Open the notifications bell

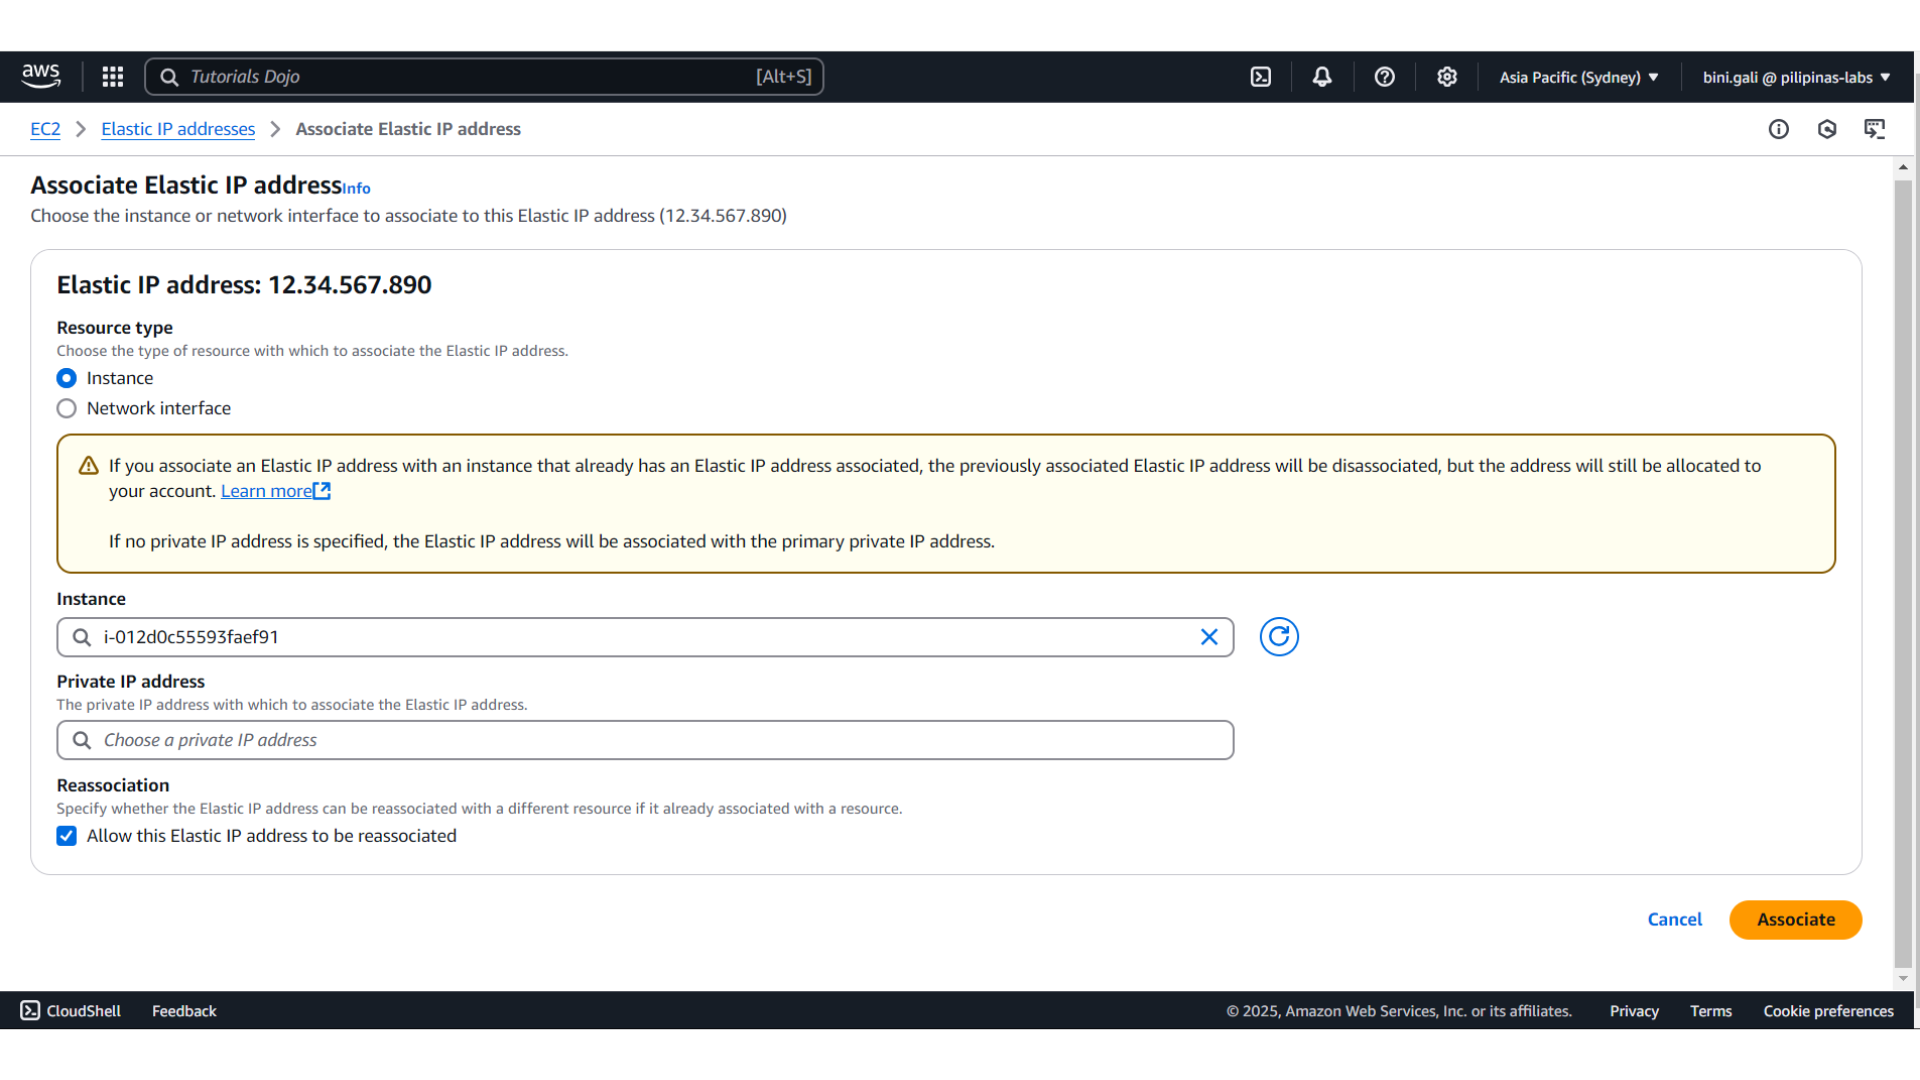coord(1322,77)
